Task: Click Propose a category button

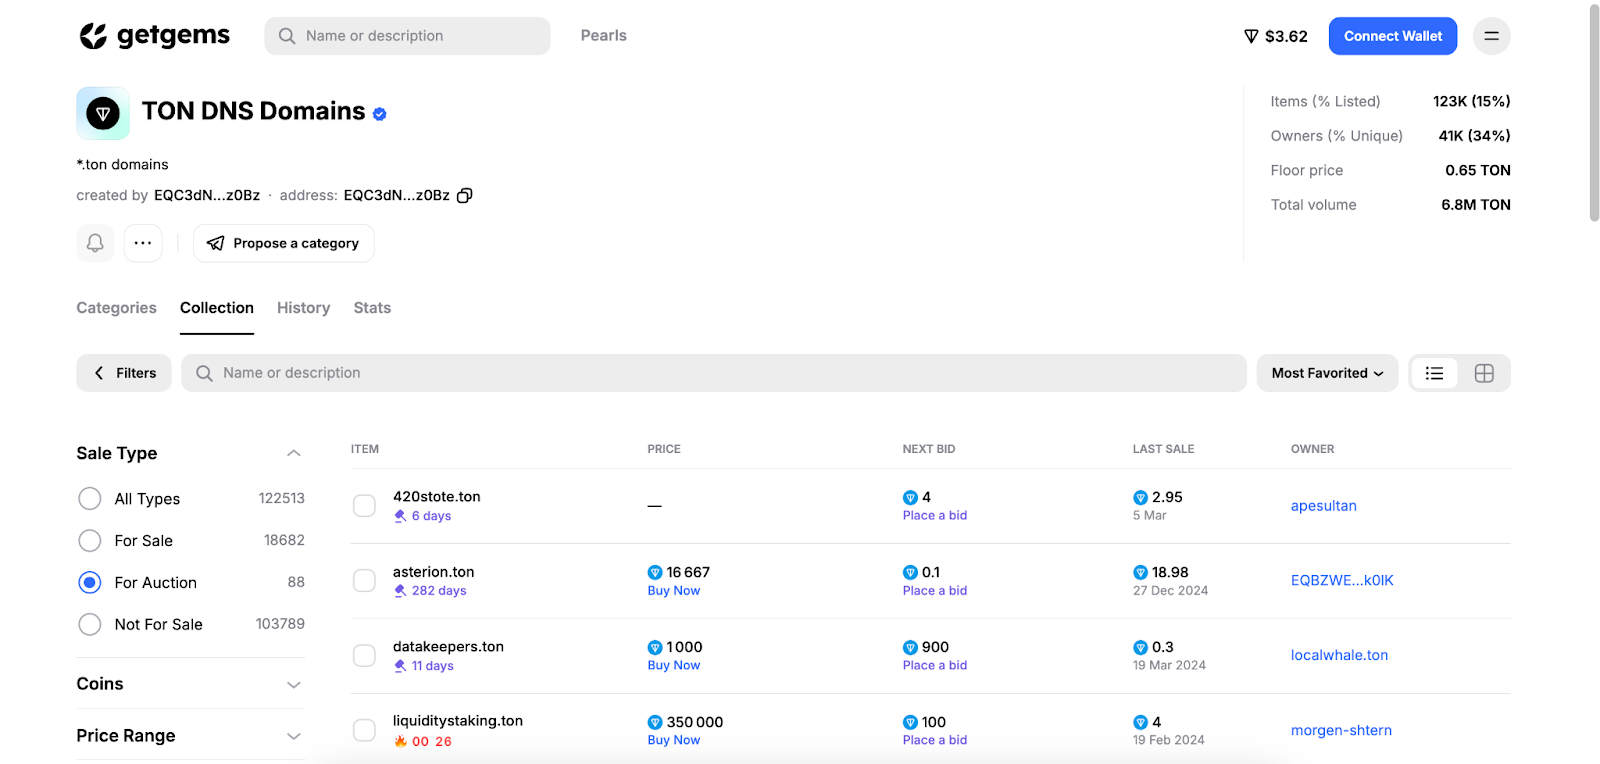Action: (284, 243)
